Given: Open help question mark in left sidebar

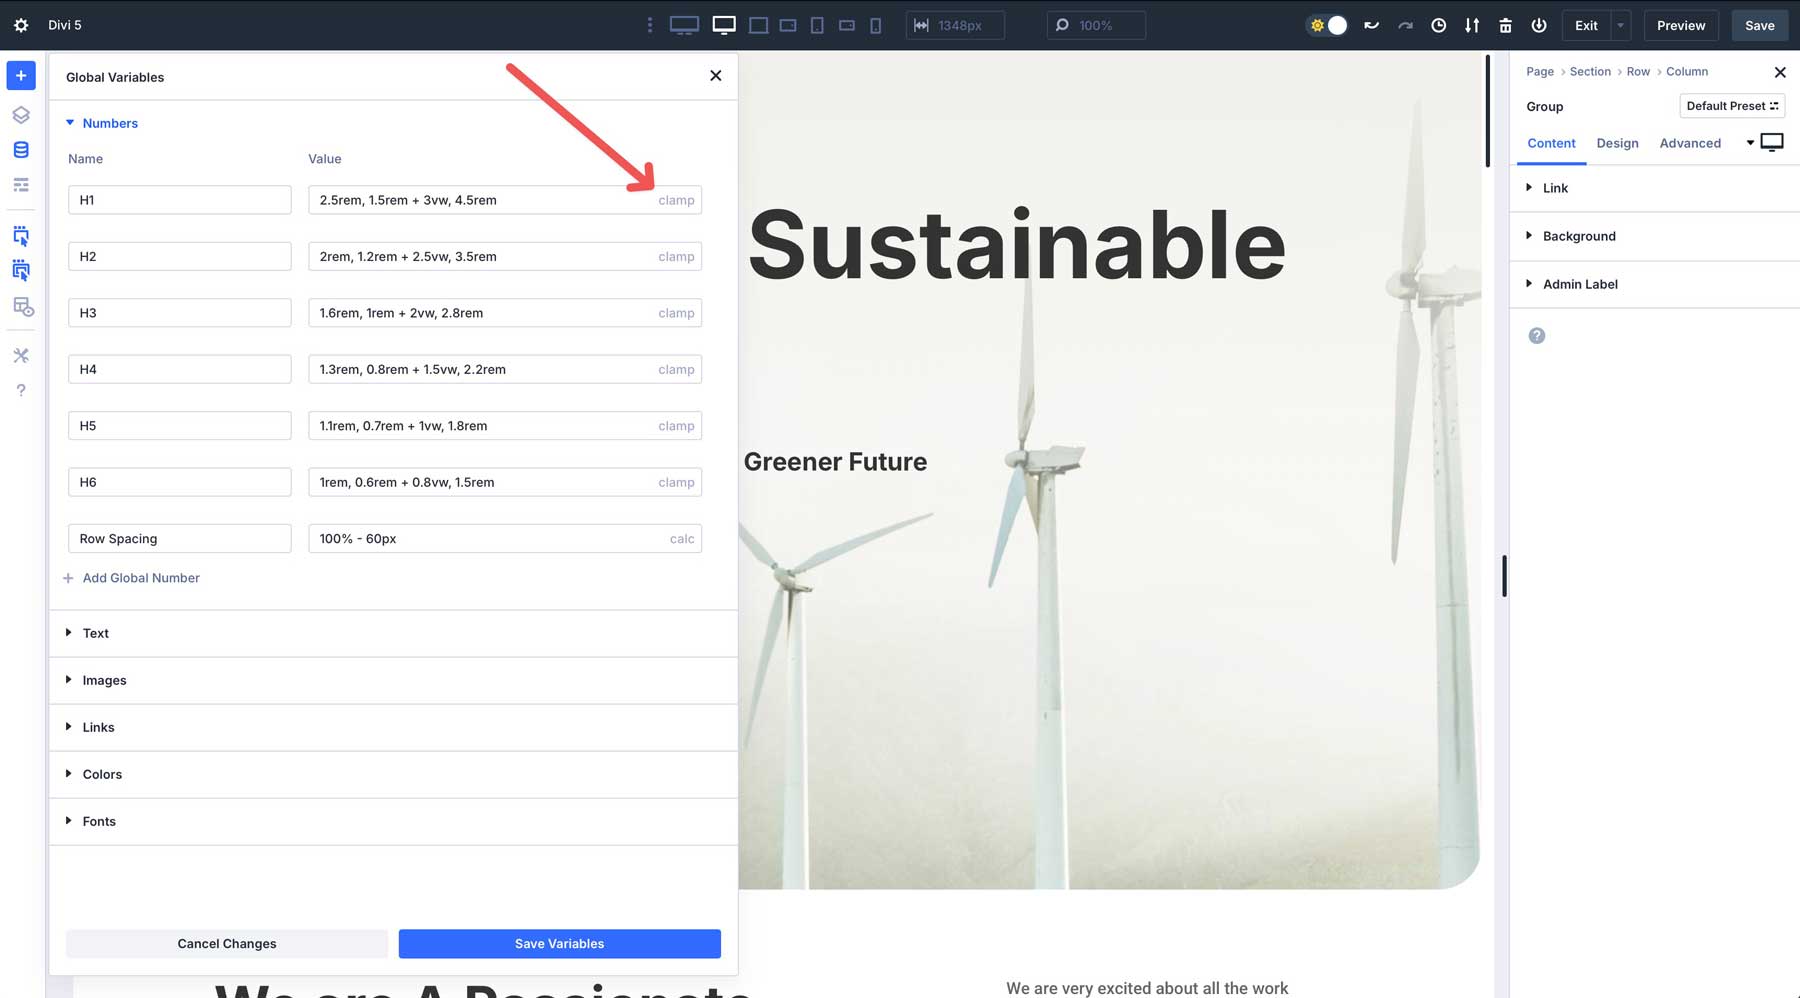Looking at the screenshot, I should tap(21, 390).
